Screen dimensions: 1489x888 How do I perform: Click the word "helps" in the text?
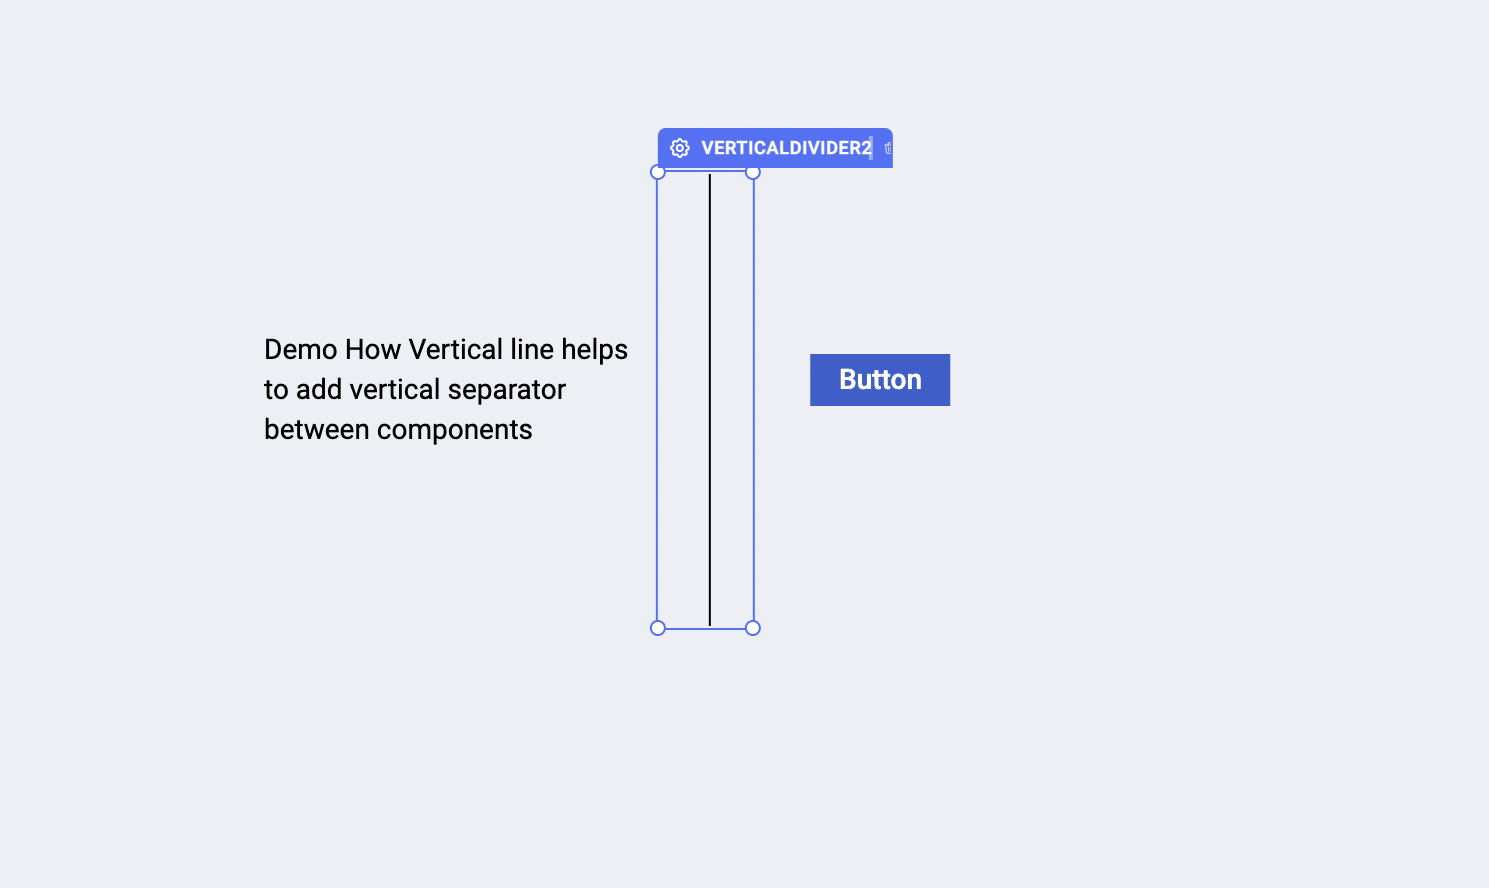[594, 350]
